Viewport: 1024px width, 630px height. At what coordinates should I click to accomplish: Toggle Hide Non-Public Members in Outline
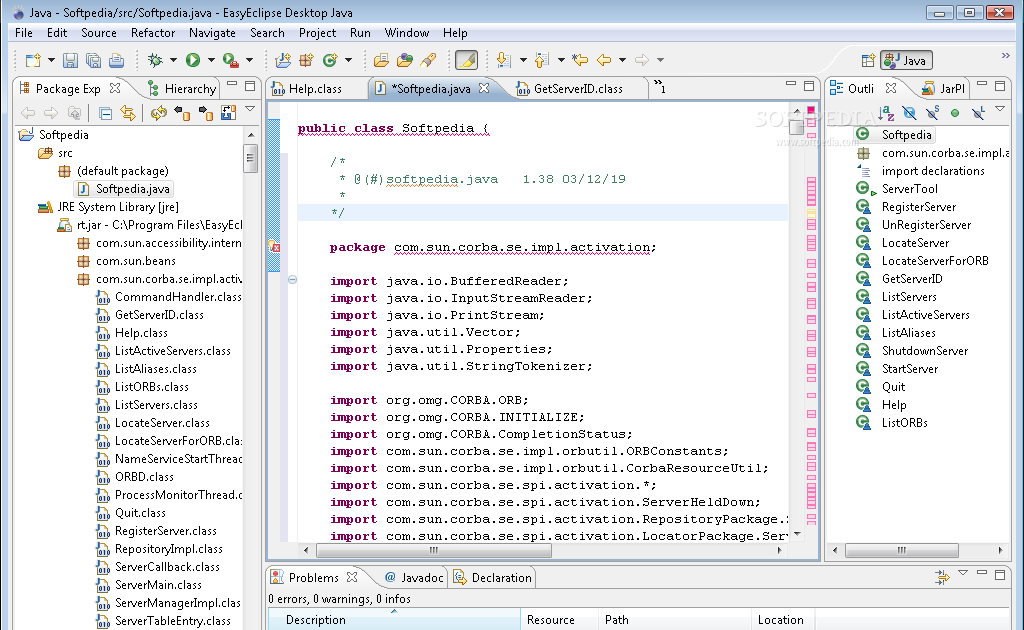click(x=955, y=114)
